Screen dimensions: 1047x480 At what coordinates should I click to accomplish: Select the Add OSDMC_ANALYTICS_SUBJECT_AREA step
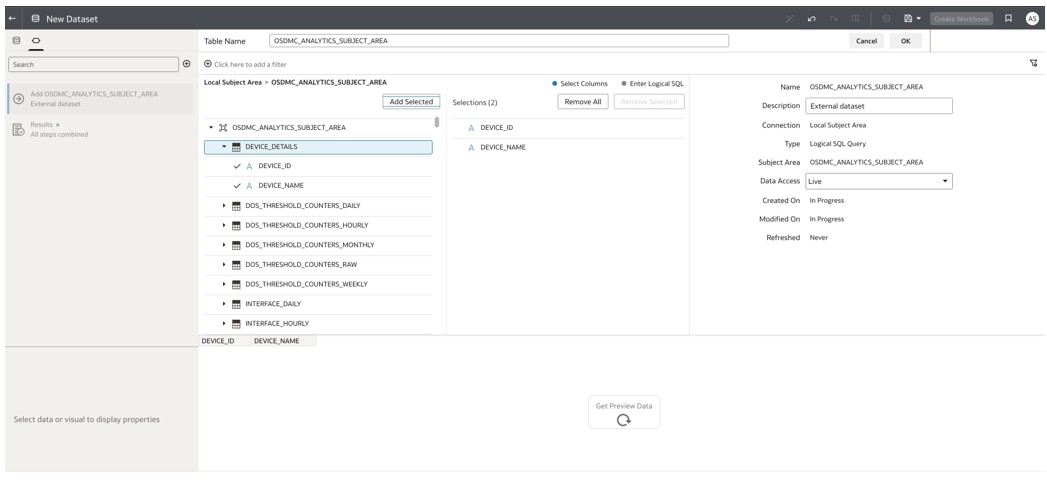pos(100,99)
